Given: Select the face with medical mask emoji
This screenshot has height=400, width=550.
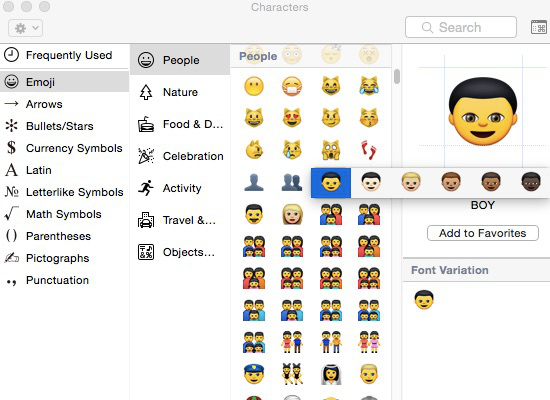Looking at the screenshot, I should 292,86.
